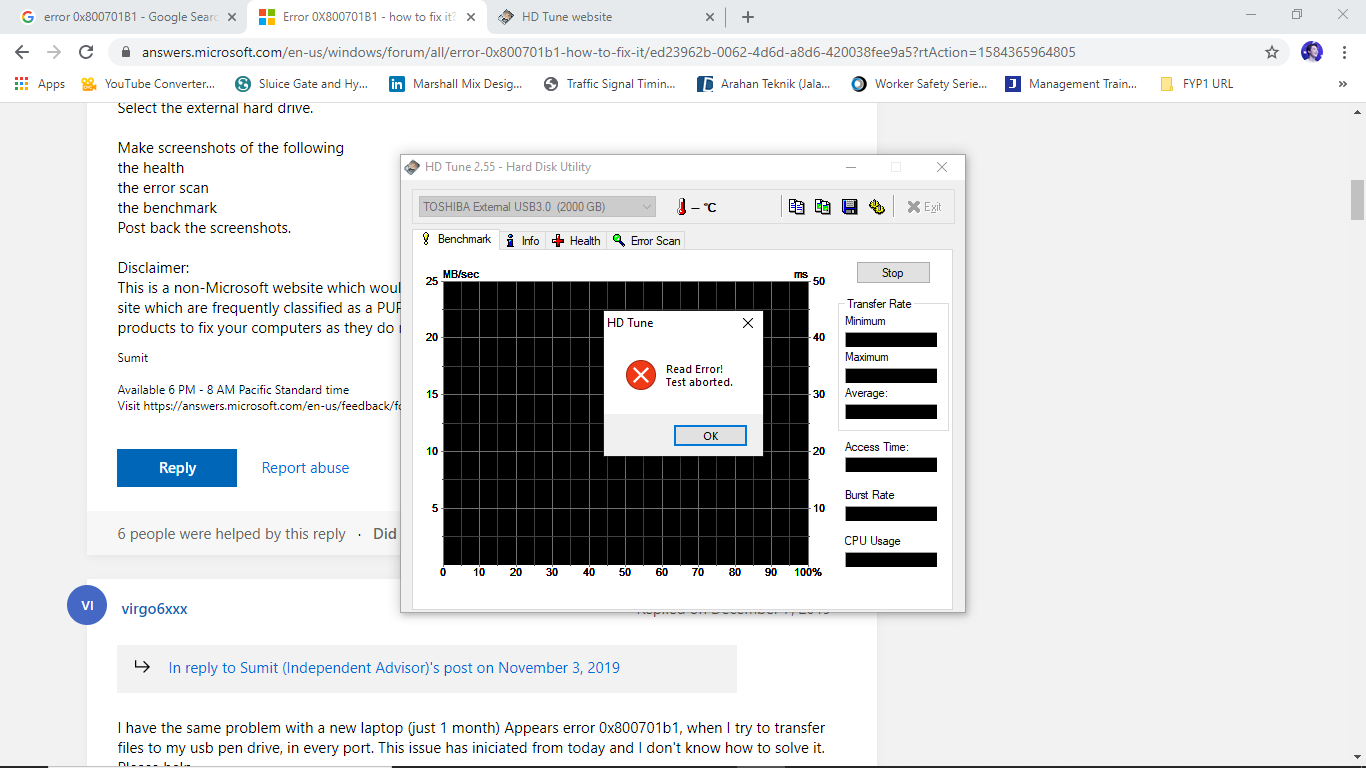This screenshot has width=1366, height=768.
Task: Copy benchmark info to clipboard icon
Action: 797,207
